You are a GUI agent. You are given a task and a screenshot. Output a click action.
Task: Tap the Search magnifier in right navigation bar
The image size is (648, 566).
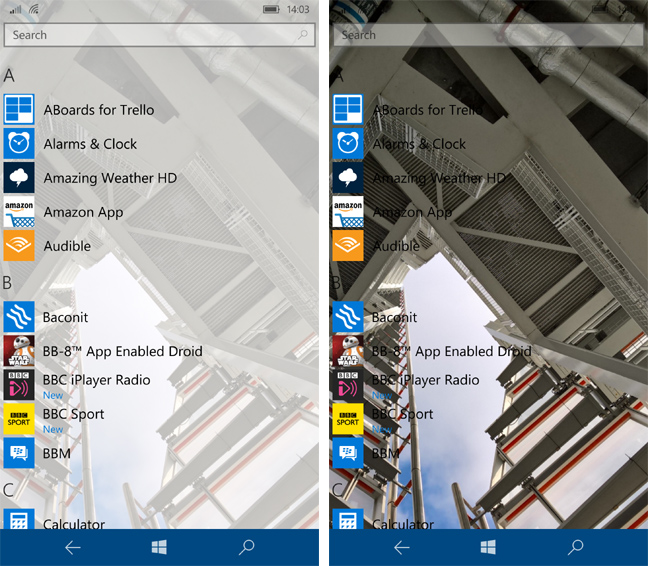[576, 547]
